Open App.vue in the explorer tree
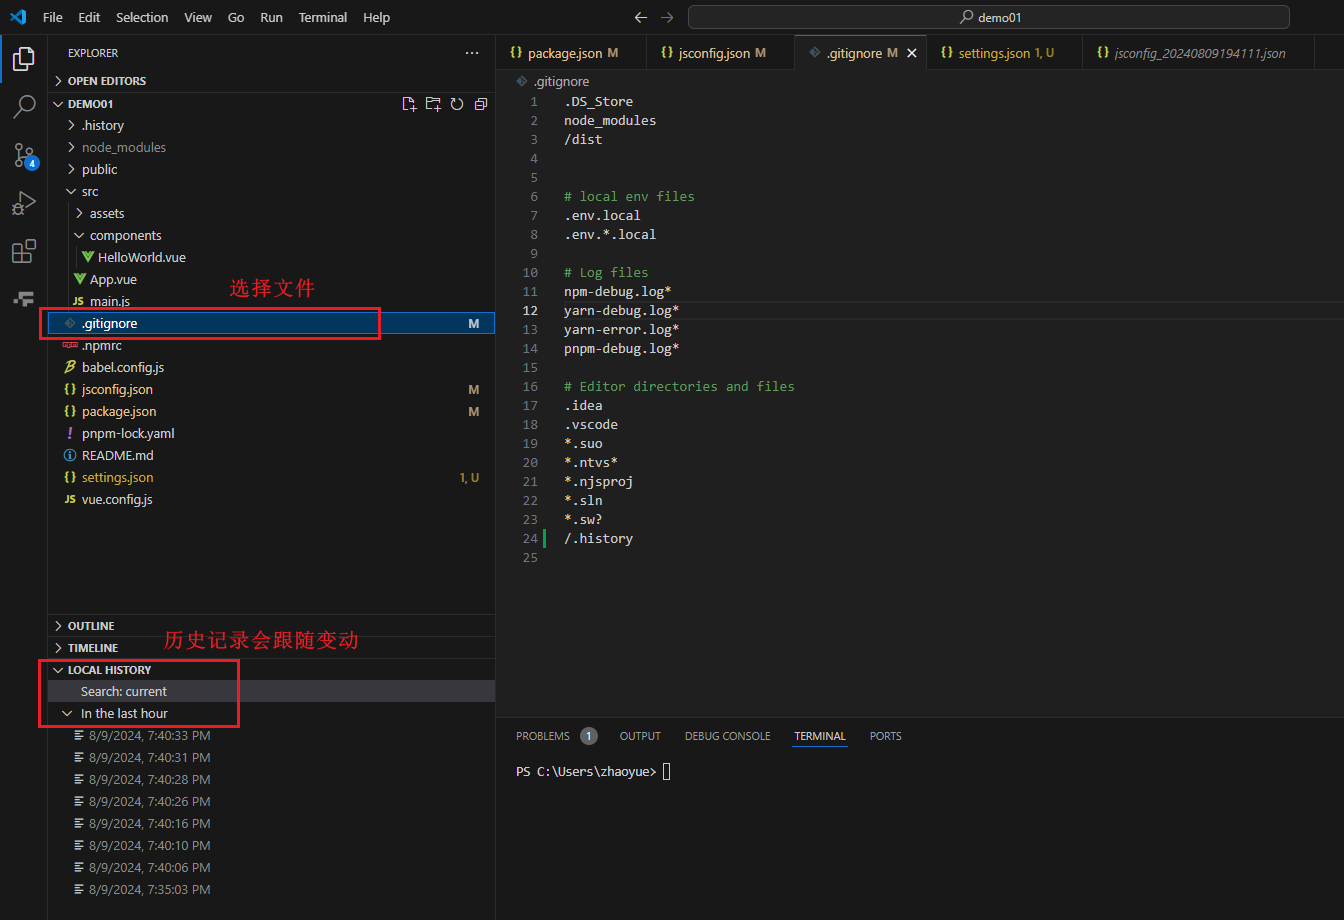The image size is (1344, 920). [x=113, y=279]
